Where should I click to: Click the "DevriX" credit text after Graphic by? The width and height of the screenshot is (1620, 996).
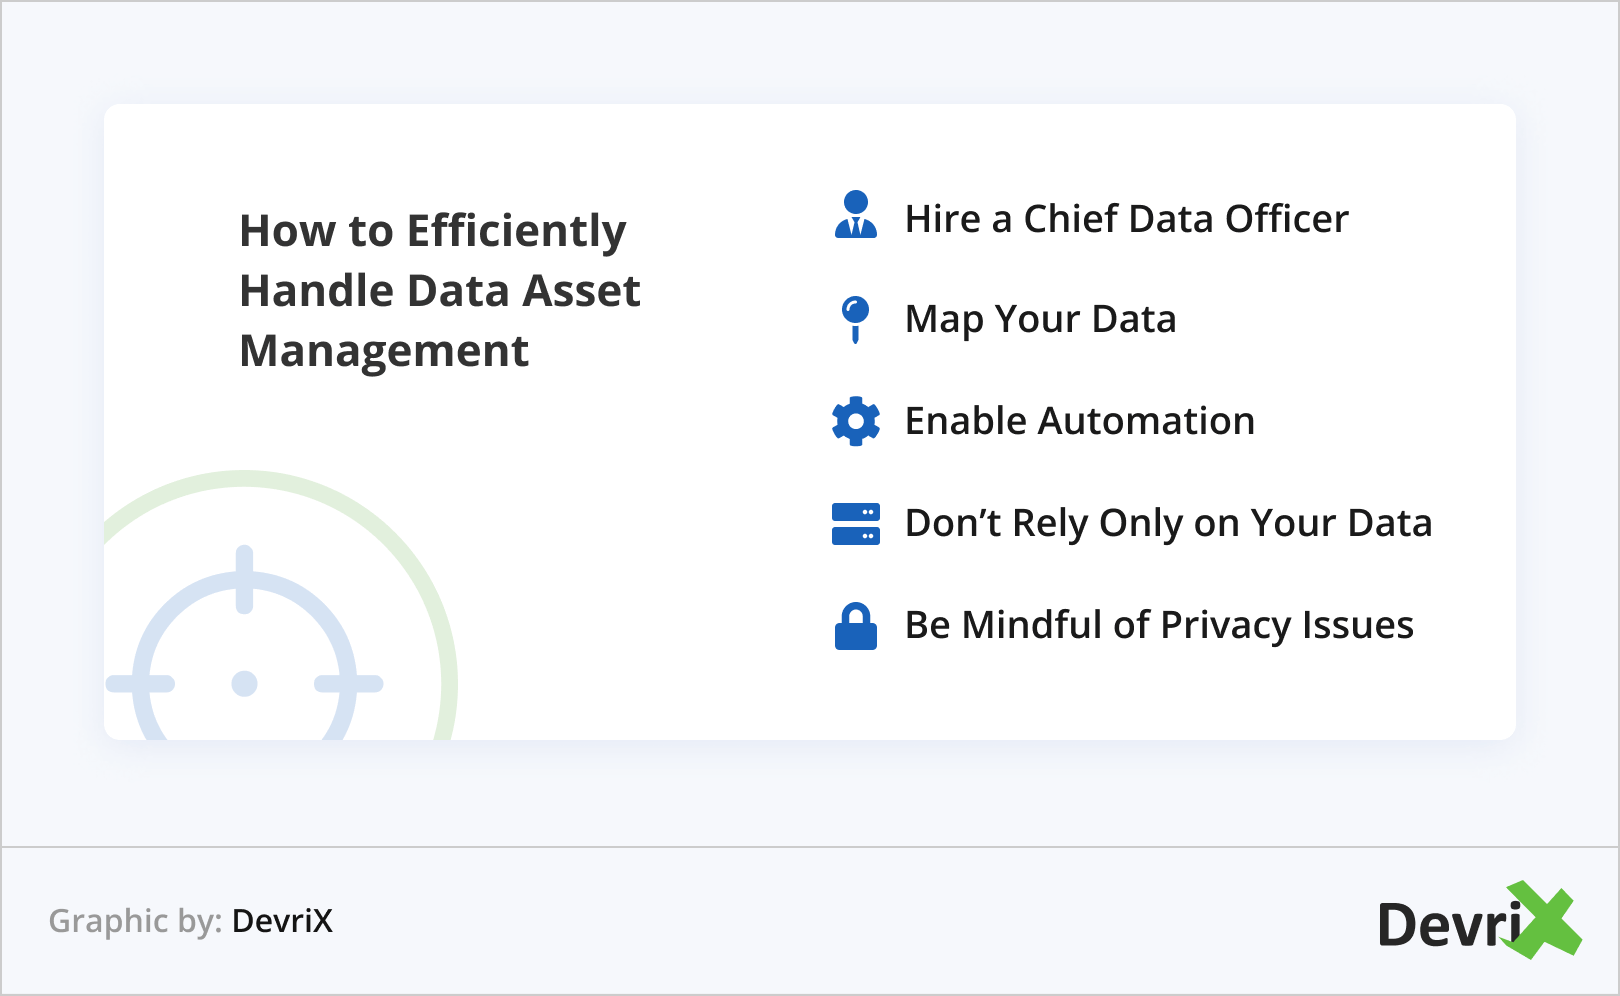pos(282,921)
